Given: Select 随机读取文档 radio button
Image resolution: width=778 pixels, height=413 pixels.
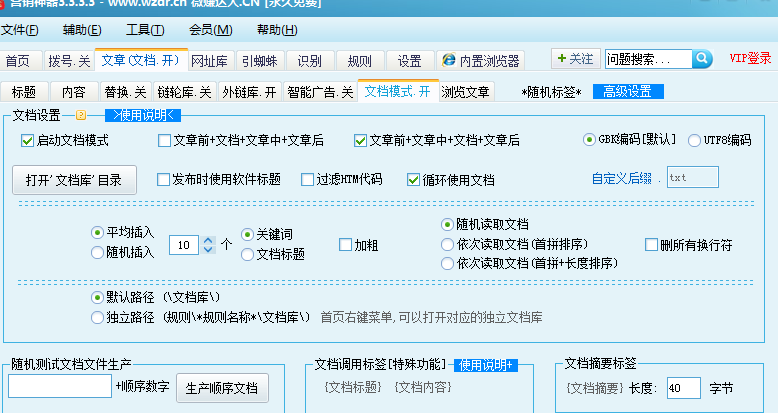Looking at the screenshot, I should click(x=485, y=224).
